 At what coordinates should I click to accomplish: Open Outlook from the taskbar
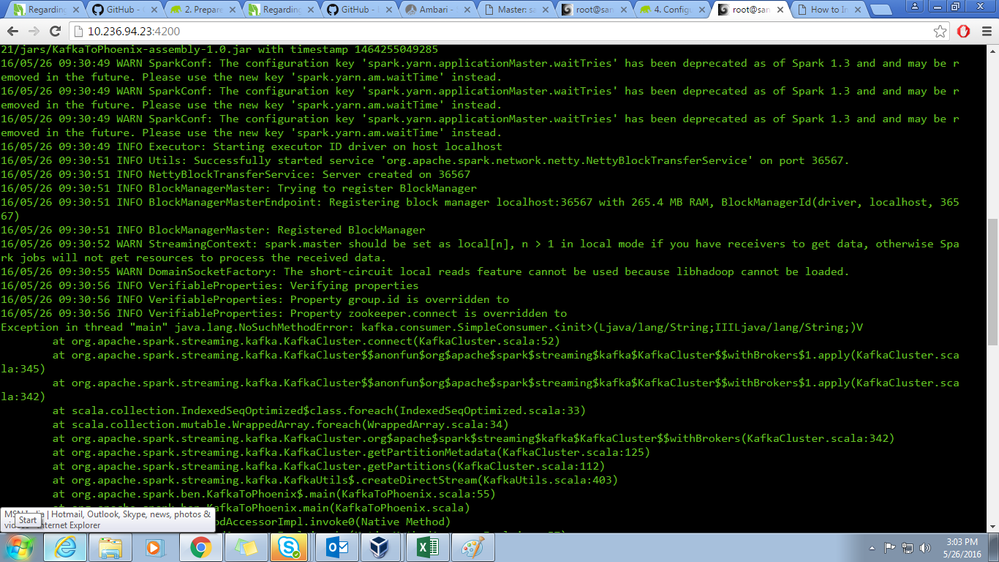click(x=336, y=547)
